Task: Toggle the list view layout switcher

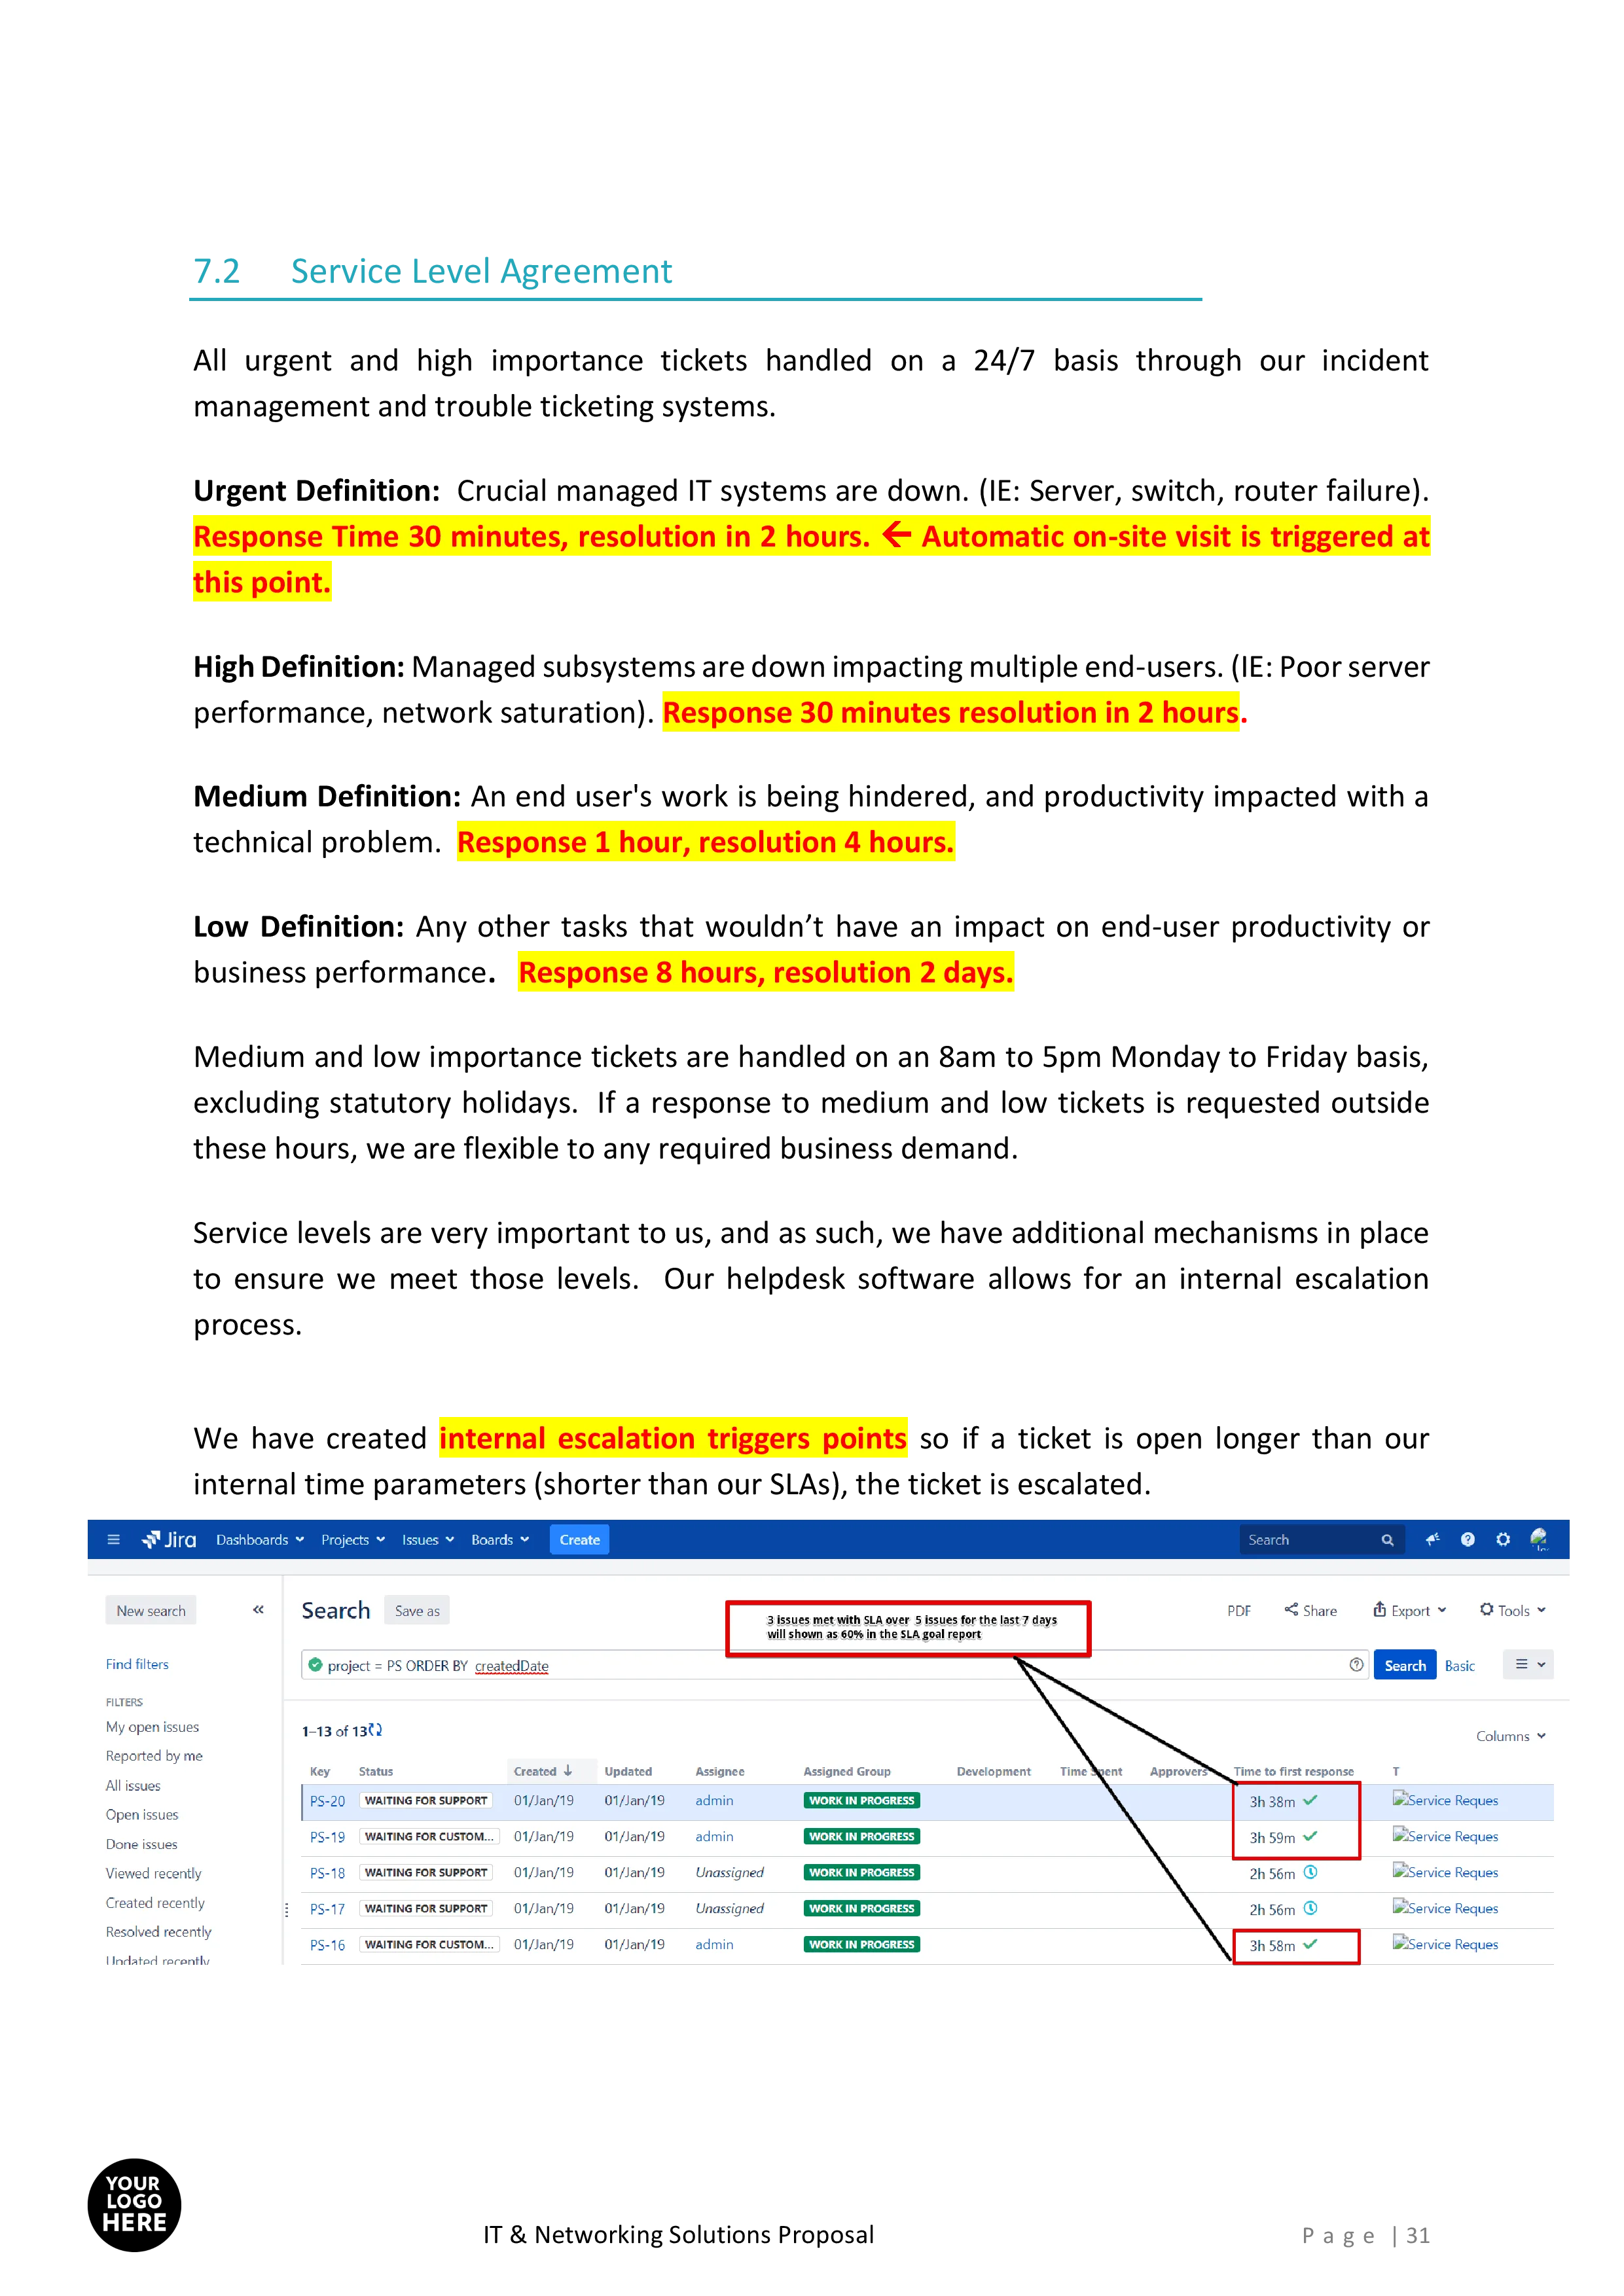Action: pyautogui.click(x=1528, y=1664)
